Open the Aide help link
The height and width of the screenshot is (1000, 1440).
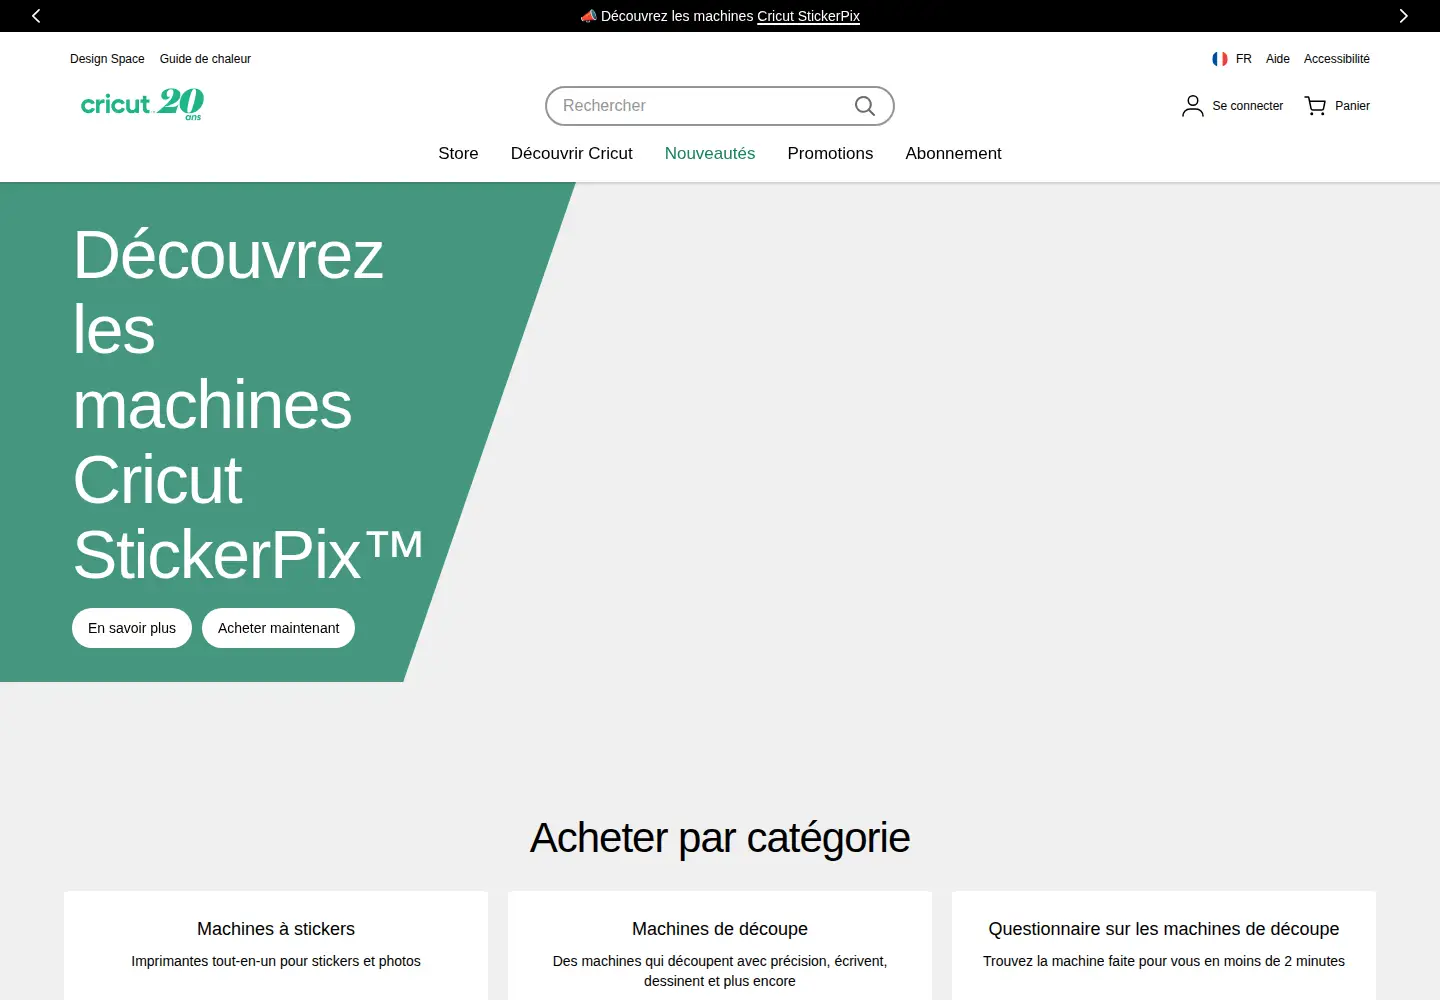[1277, 59]
